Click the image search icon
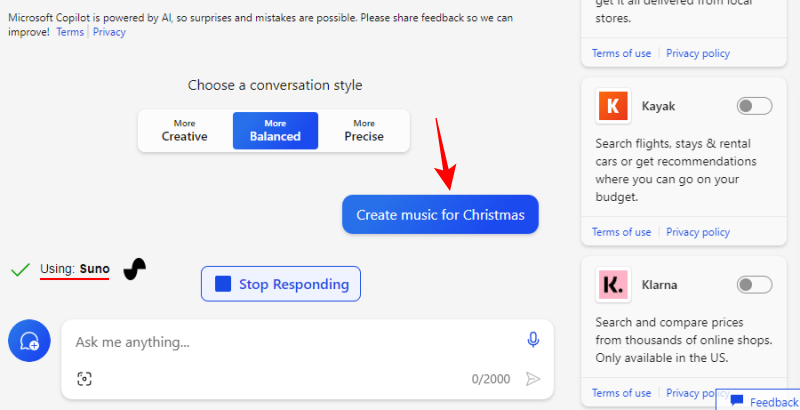This screenshot has width=800, height=410. pyautogui.click(x=84, y=378)
